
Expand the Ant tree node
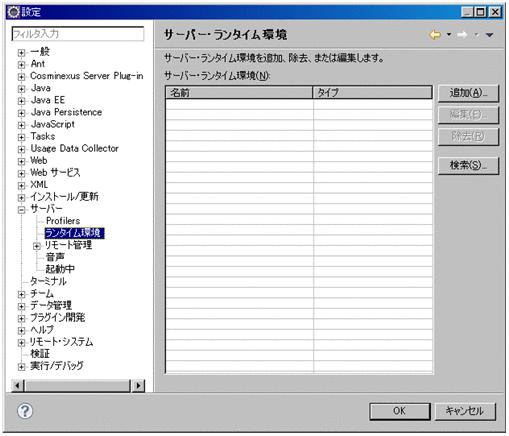point(21,65)
